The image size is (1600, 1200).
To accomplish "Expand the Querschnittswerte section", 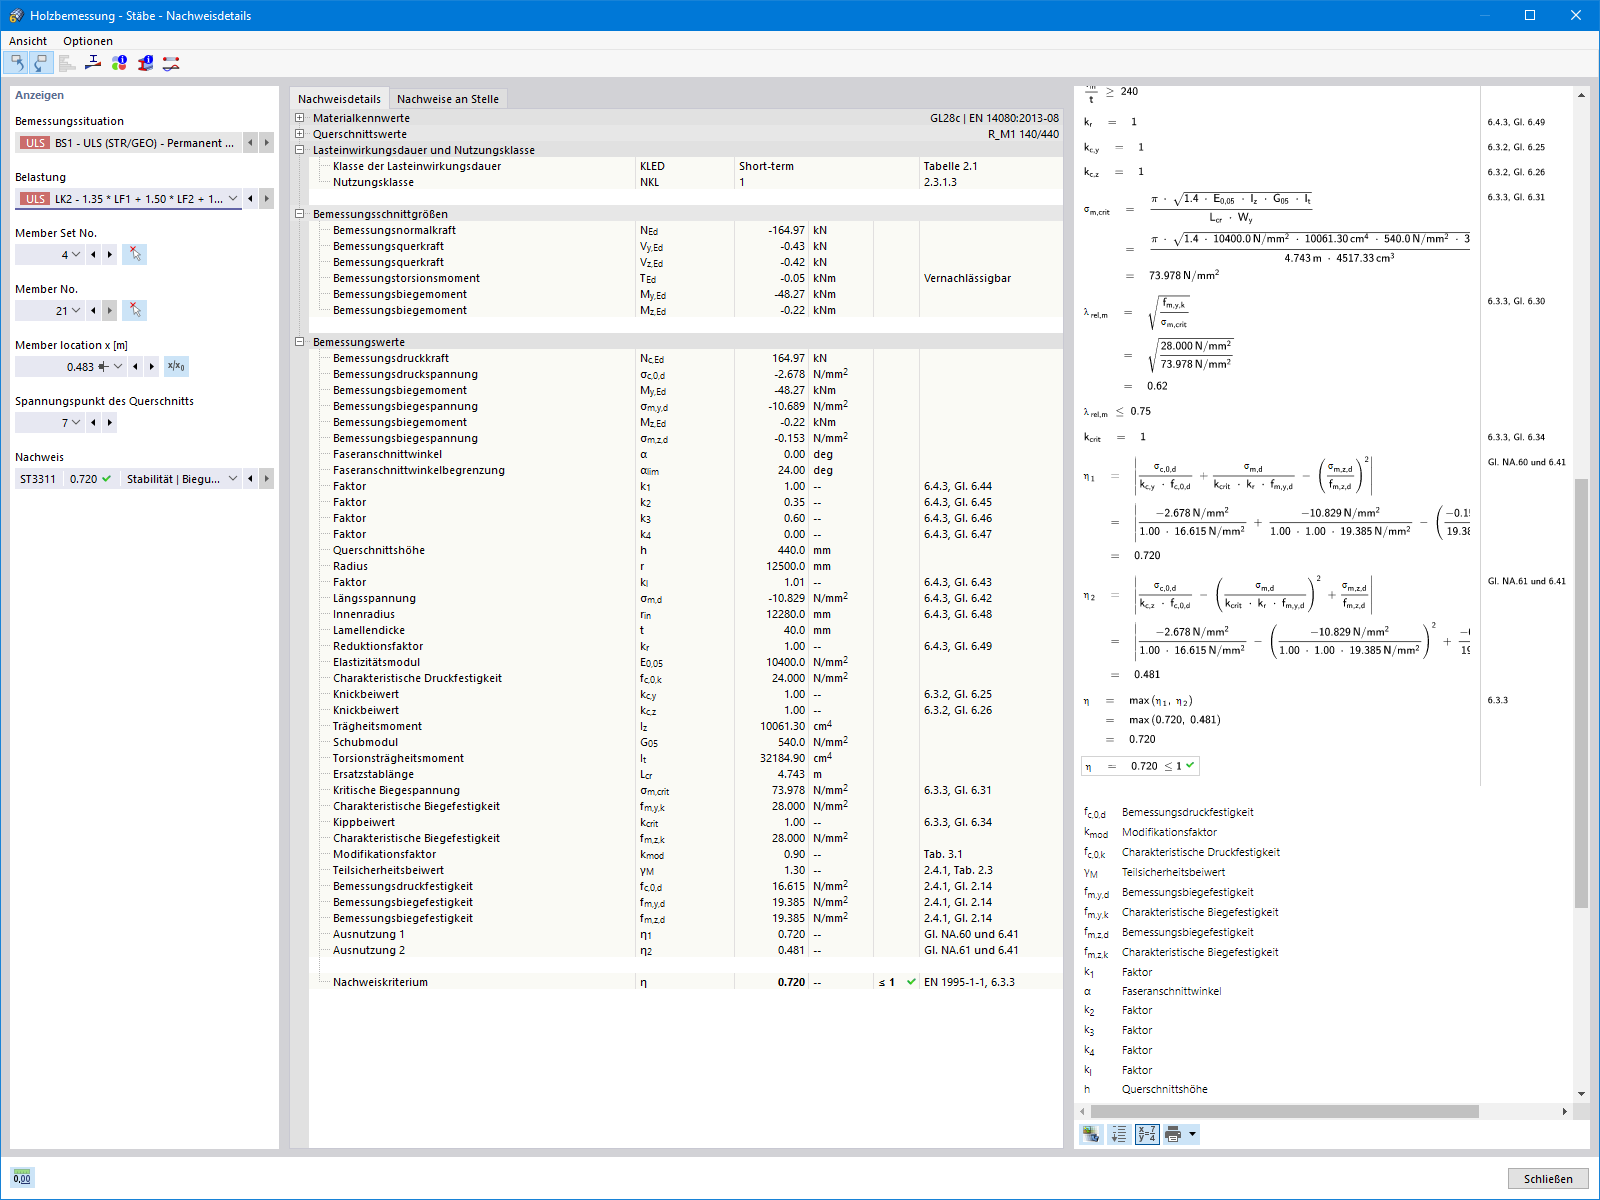I will 299,134.
